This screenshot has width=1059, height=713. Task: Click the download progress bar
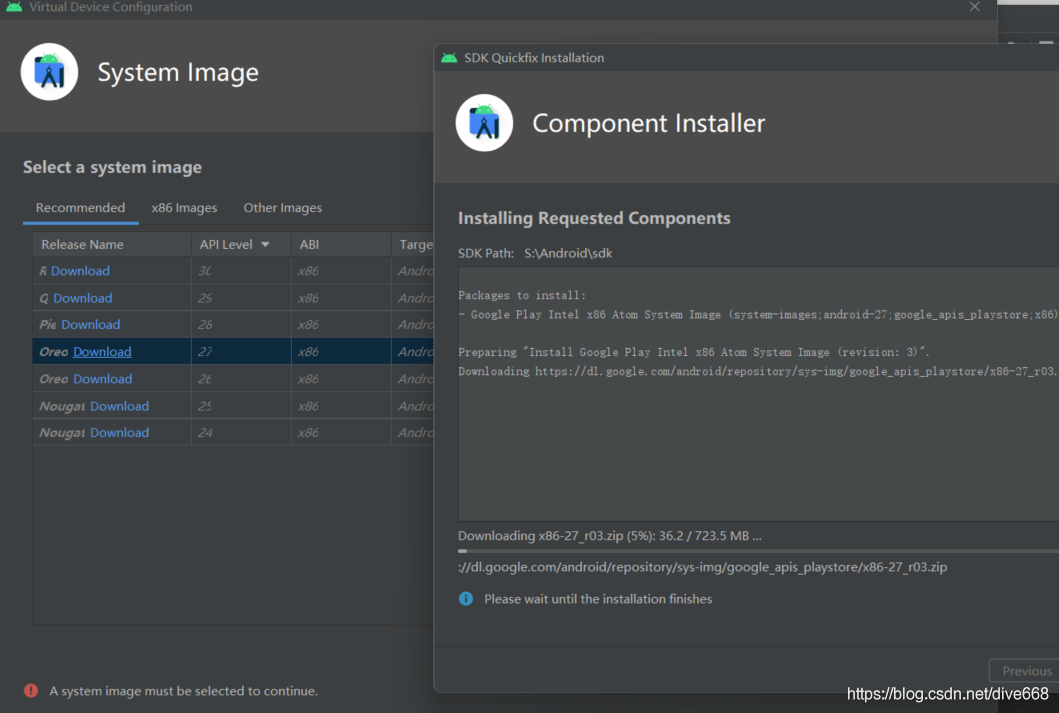coord(758,552)
